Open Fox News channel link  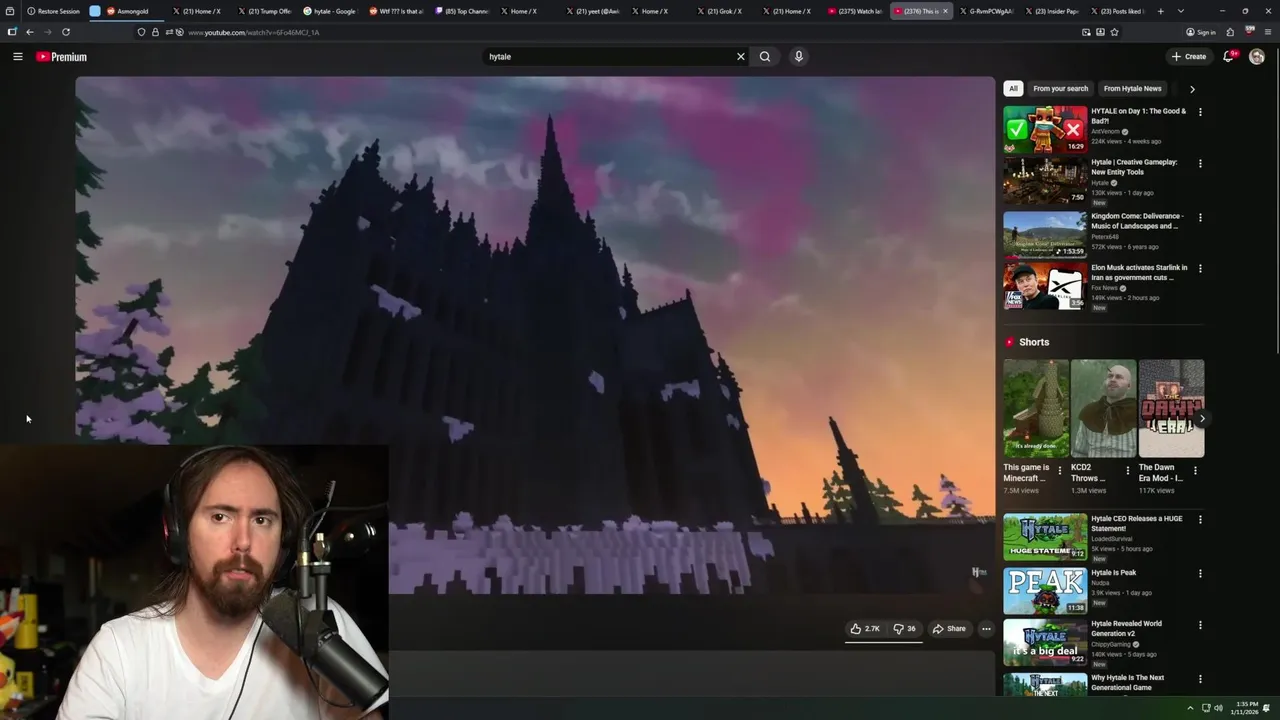pos(1104,288)
